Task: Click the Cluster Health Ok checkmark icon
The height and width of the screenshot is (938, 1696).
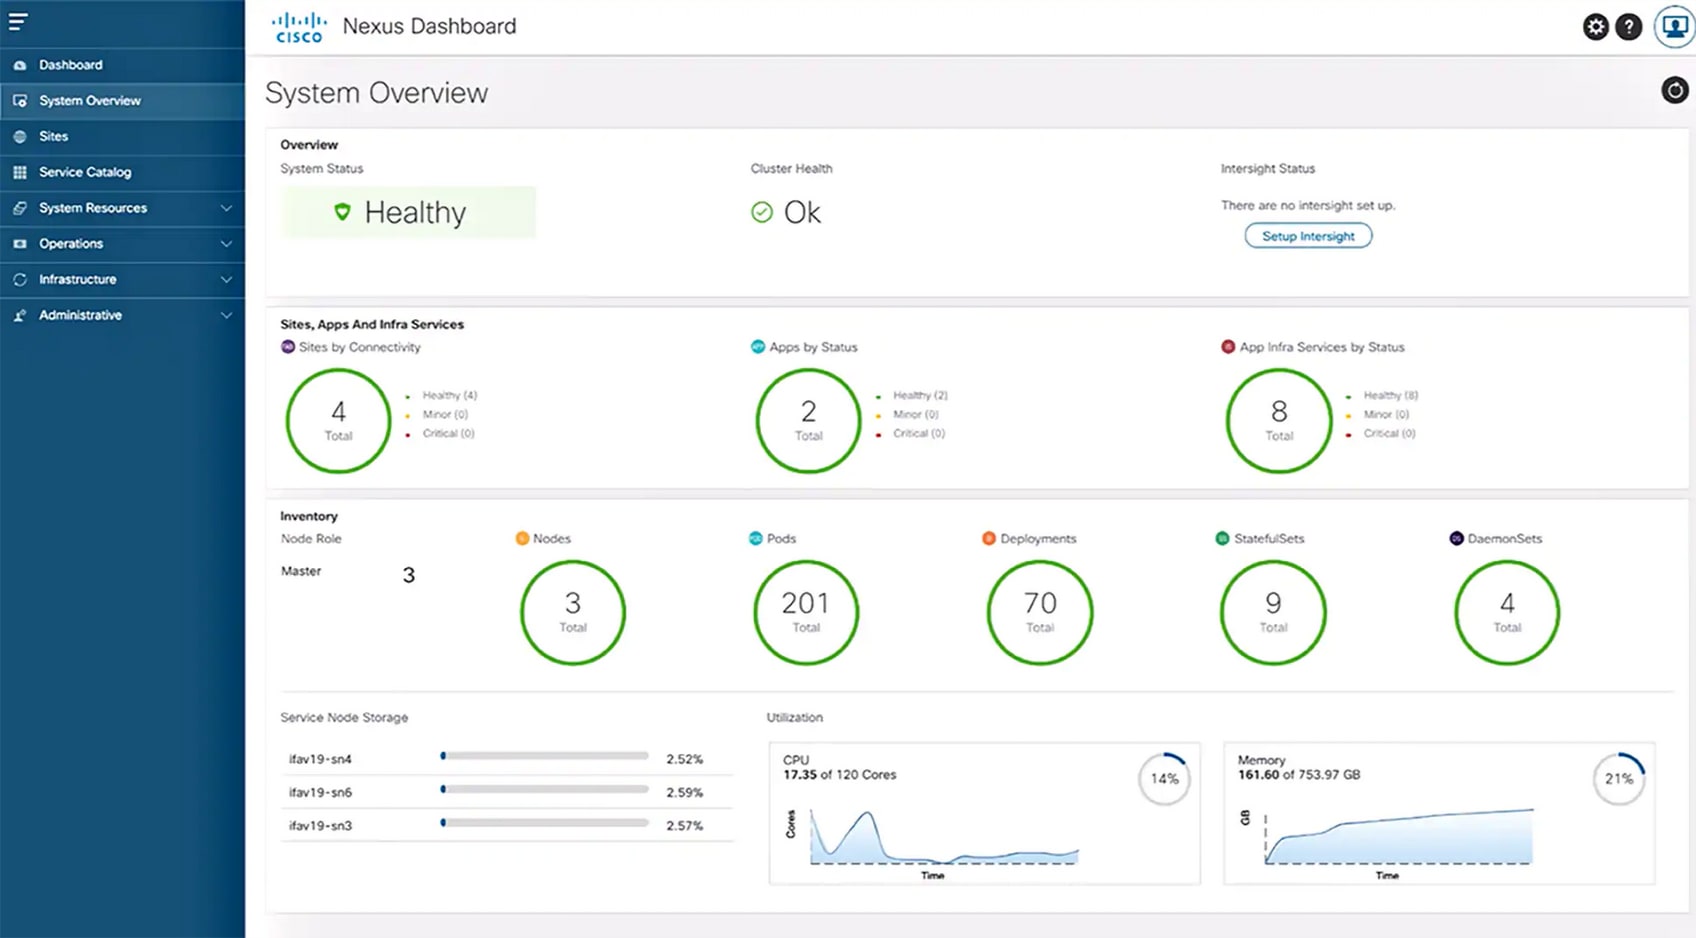Action: point(762,212)
